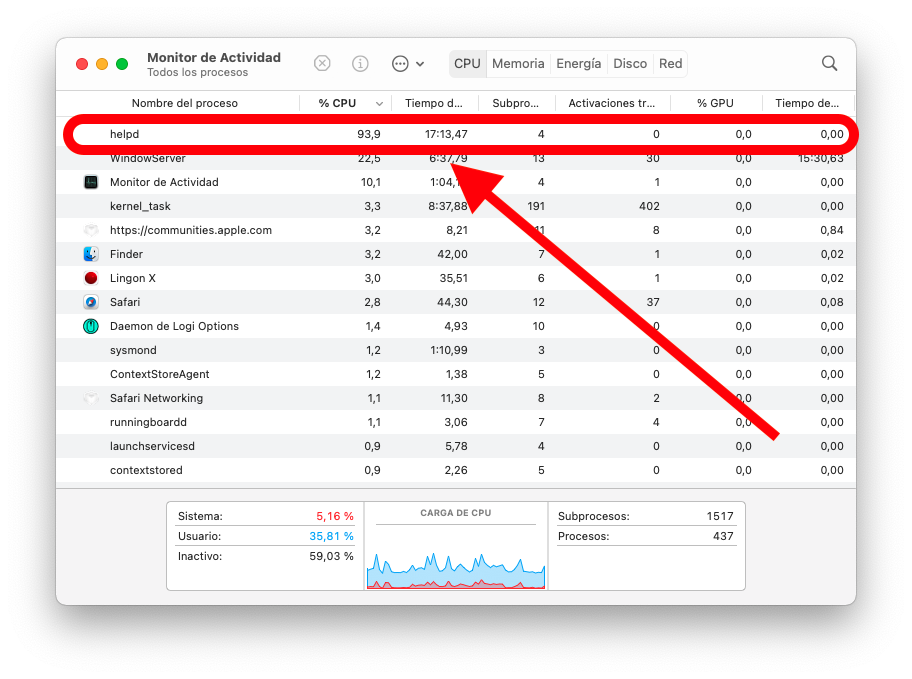Image resolution: width=912 pixels, height=679 pixels.
Task: Sort by Subpro... column header
Action: (x=516, y=103)
